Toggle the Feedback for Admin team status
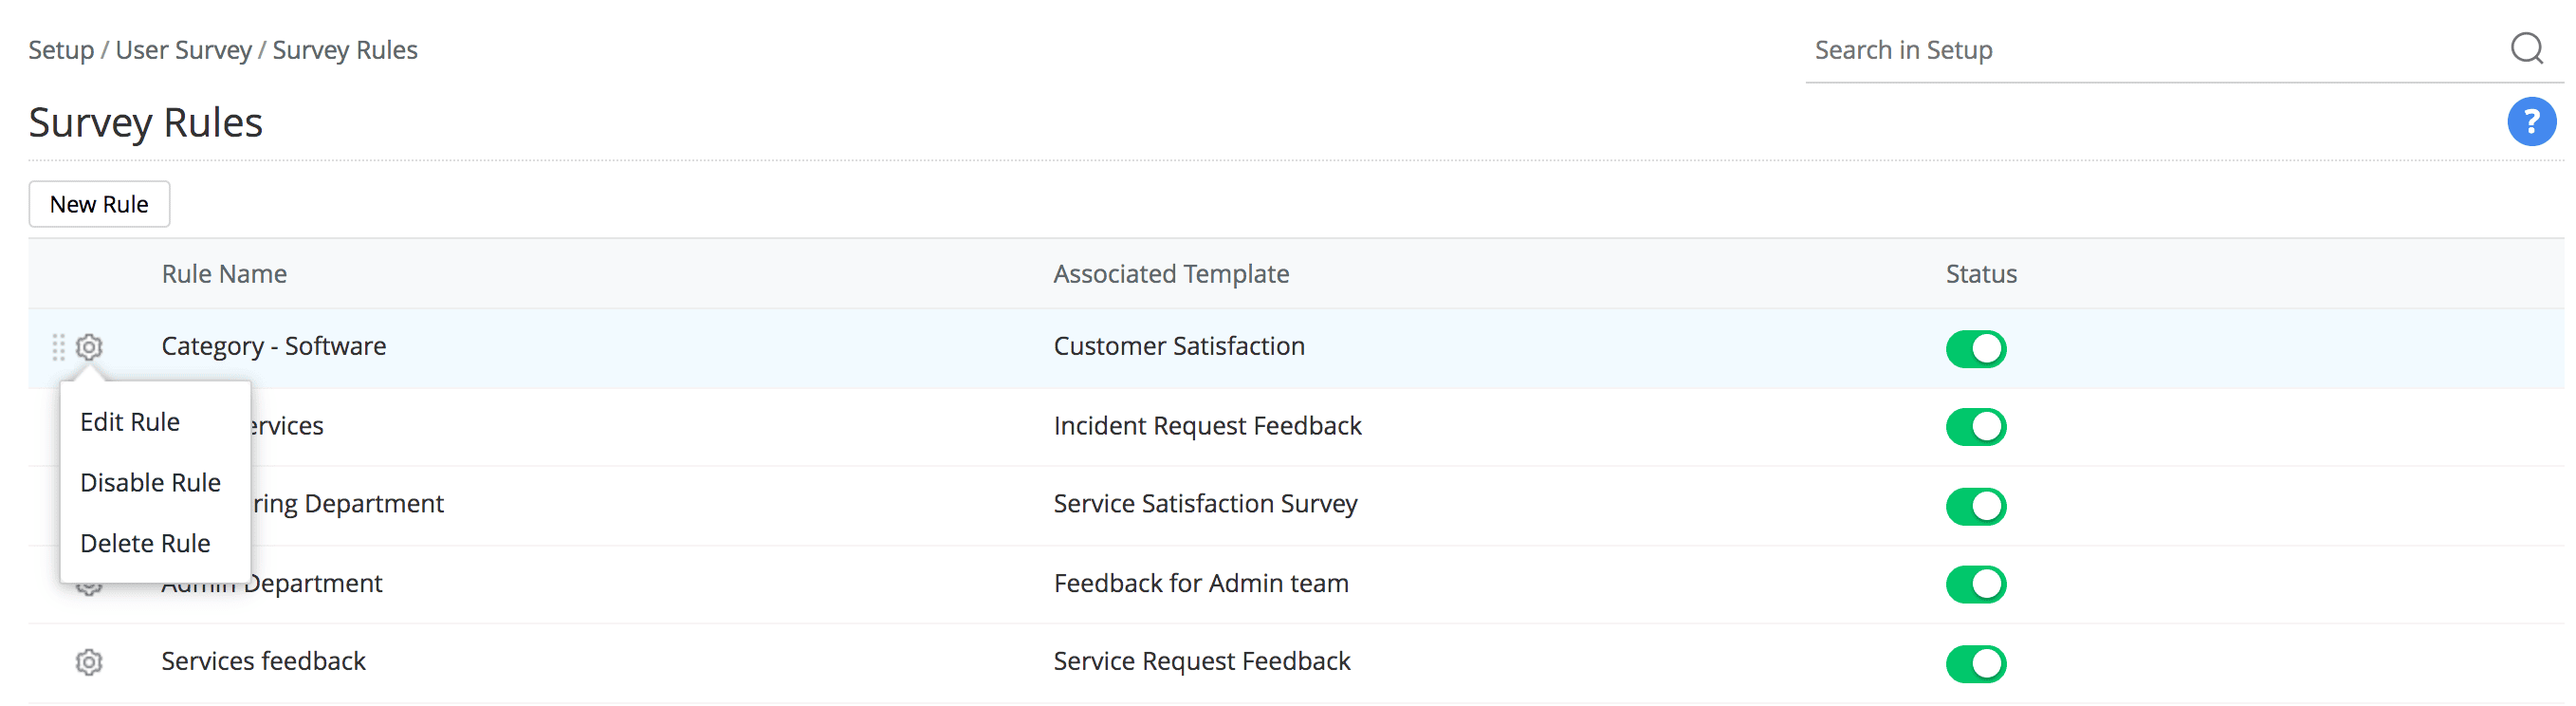This screenshot has height=706, width=2576. [x=1975, y=584]
